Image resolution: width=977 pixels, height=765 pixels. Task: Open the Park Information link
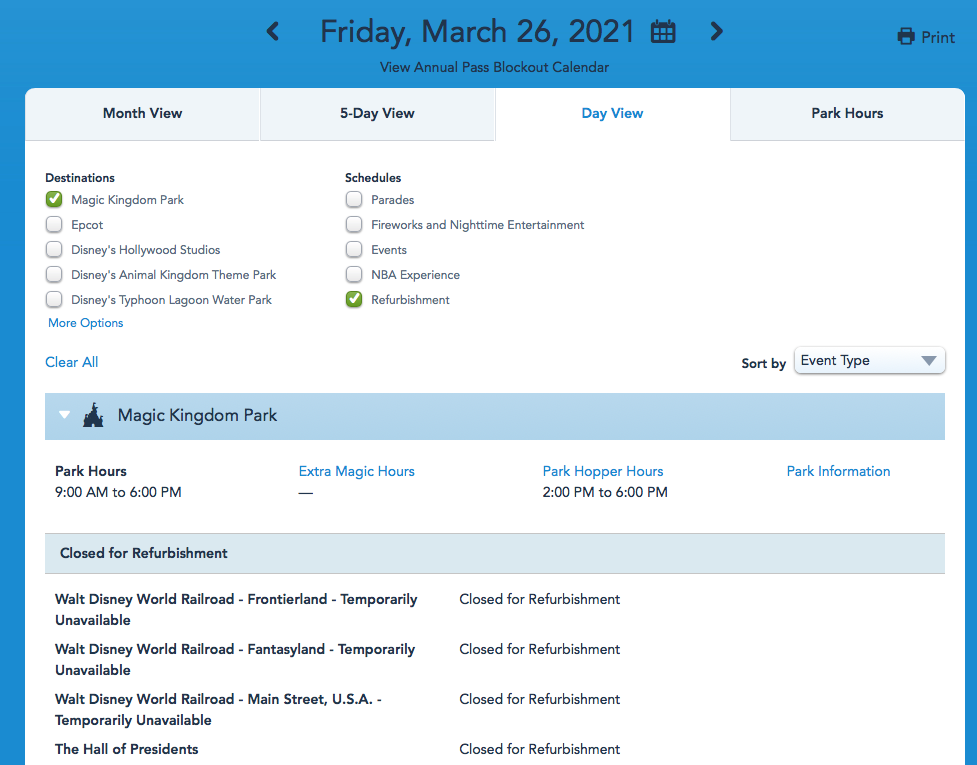(838, 471)
